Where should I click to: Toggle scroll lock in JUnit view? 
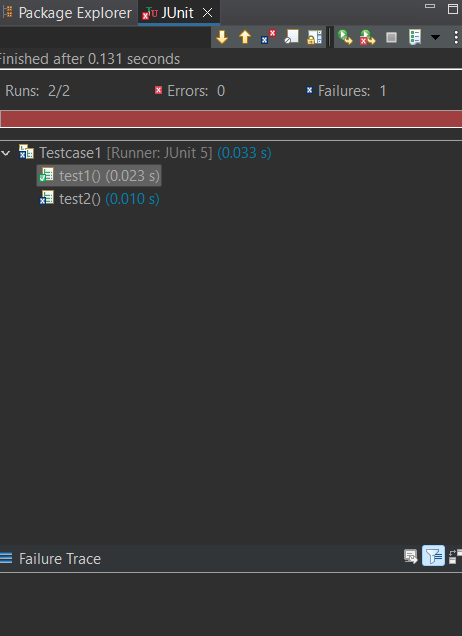click(x=314, y=37)
